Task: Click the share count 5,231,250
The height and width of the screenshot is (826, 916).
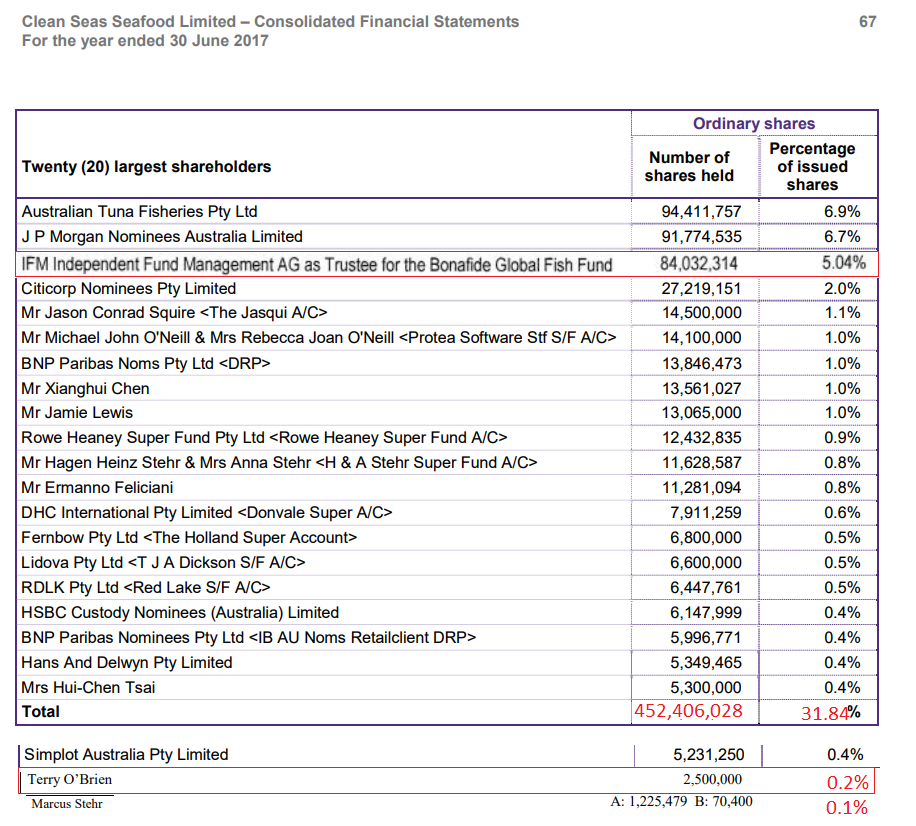Action: pyautogui.click(x=709, y=755)
